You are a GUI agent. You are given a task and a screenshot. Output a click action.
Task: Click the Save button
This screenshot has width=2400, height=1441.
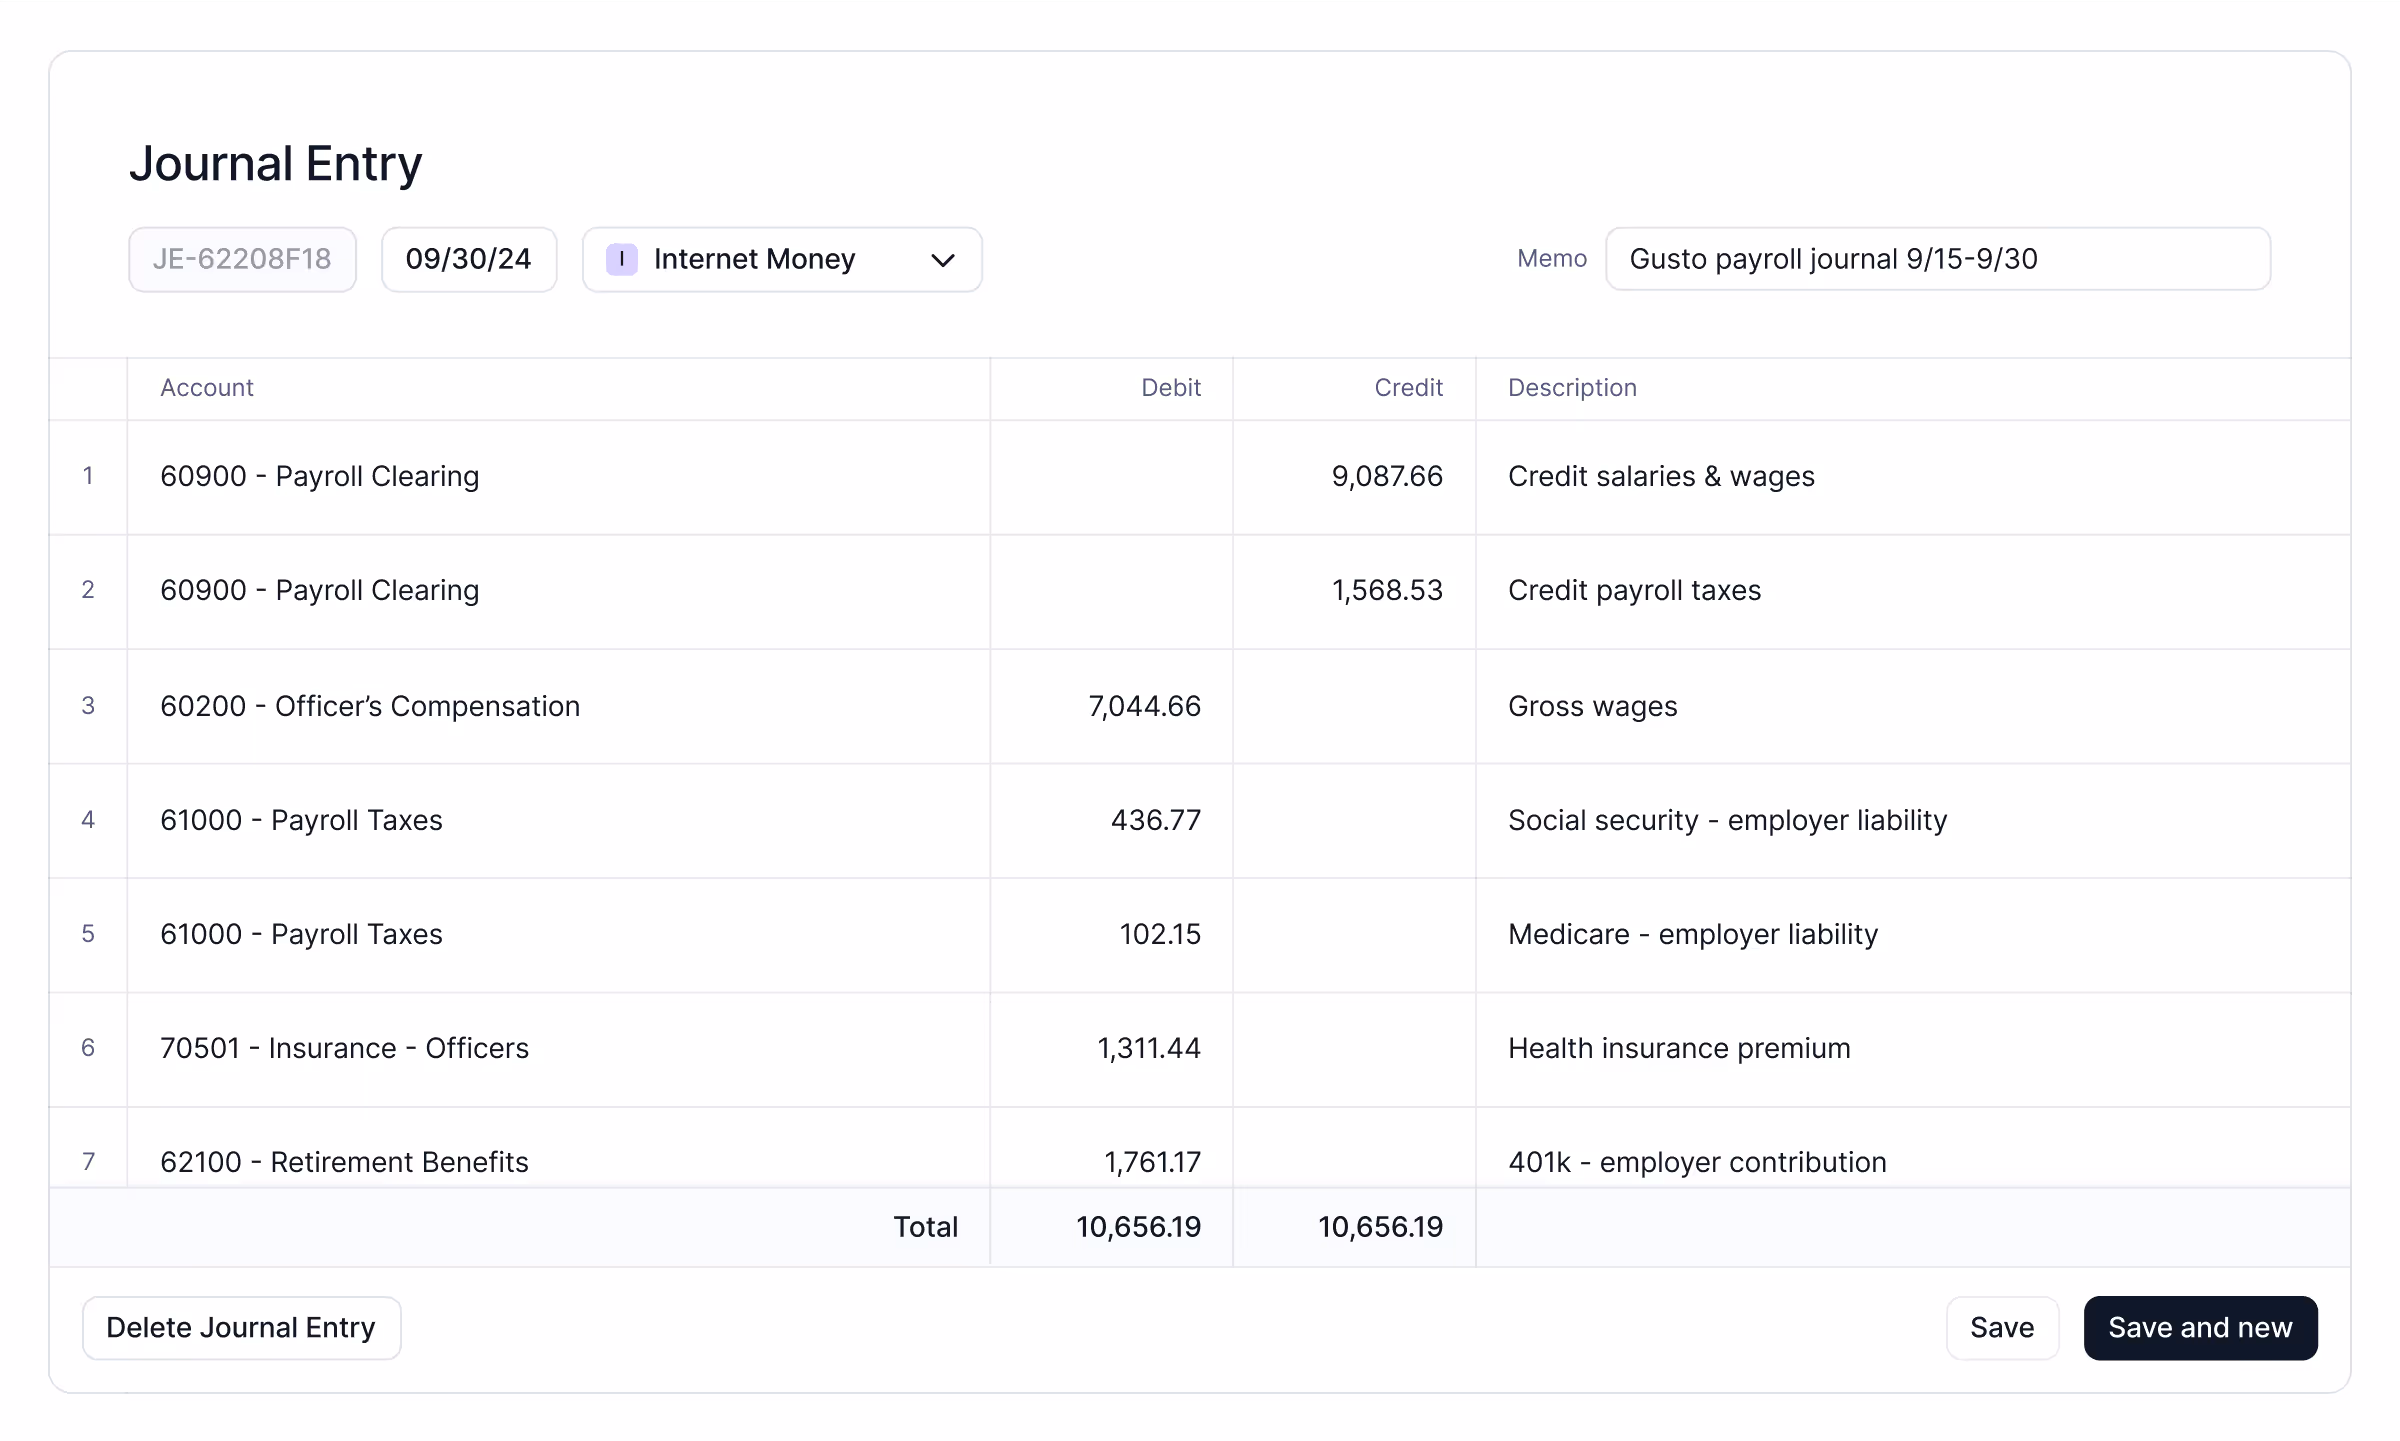click(2001, 1328)
